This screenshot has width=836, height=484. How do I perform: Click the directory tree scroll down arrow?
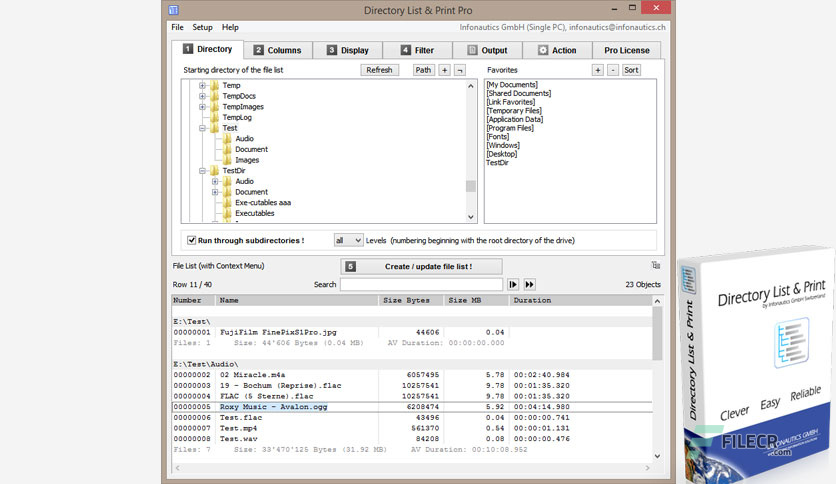(470, 217)
